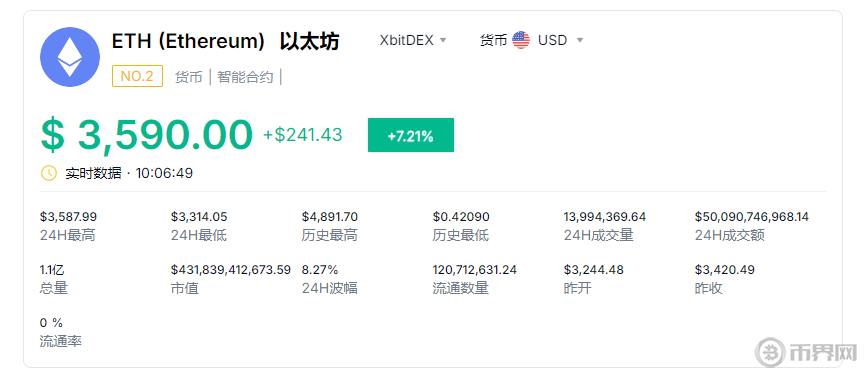Click the 流通数量 label
The image size is (868, 380).
pos(461,289)
